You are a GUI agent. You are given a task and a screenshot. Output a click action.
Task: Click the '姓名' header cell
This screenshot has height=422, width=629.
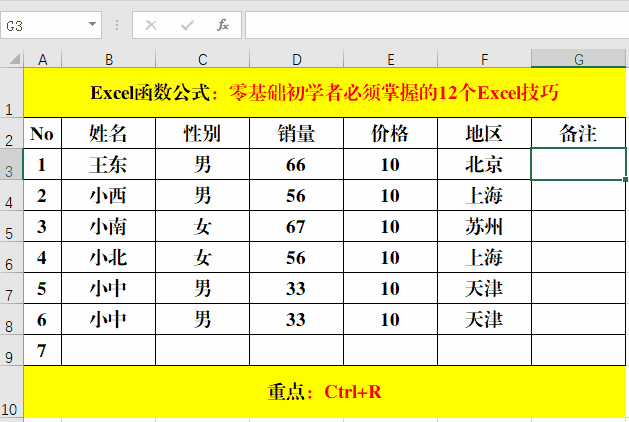pos(108,133)
